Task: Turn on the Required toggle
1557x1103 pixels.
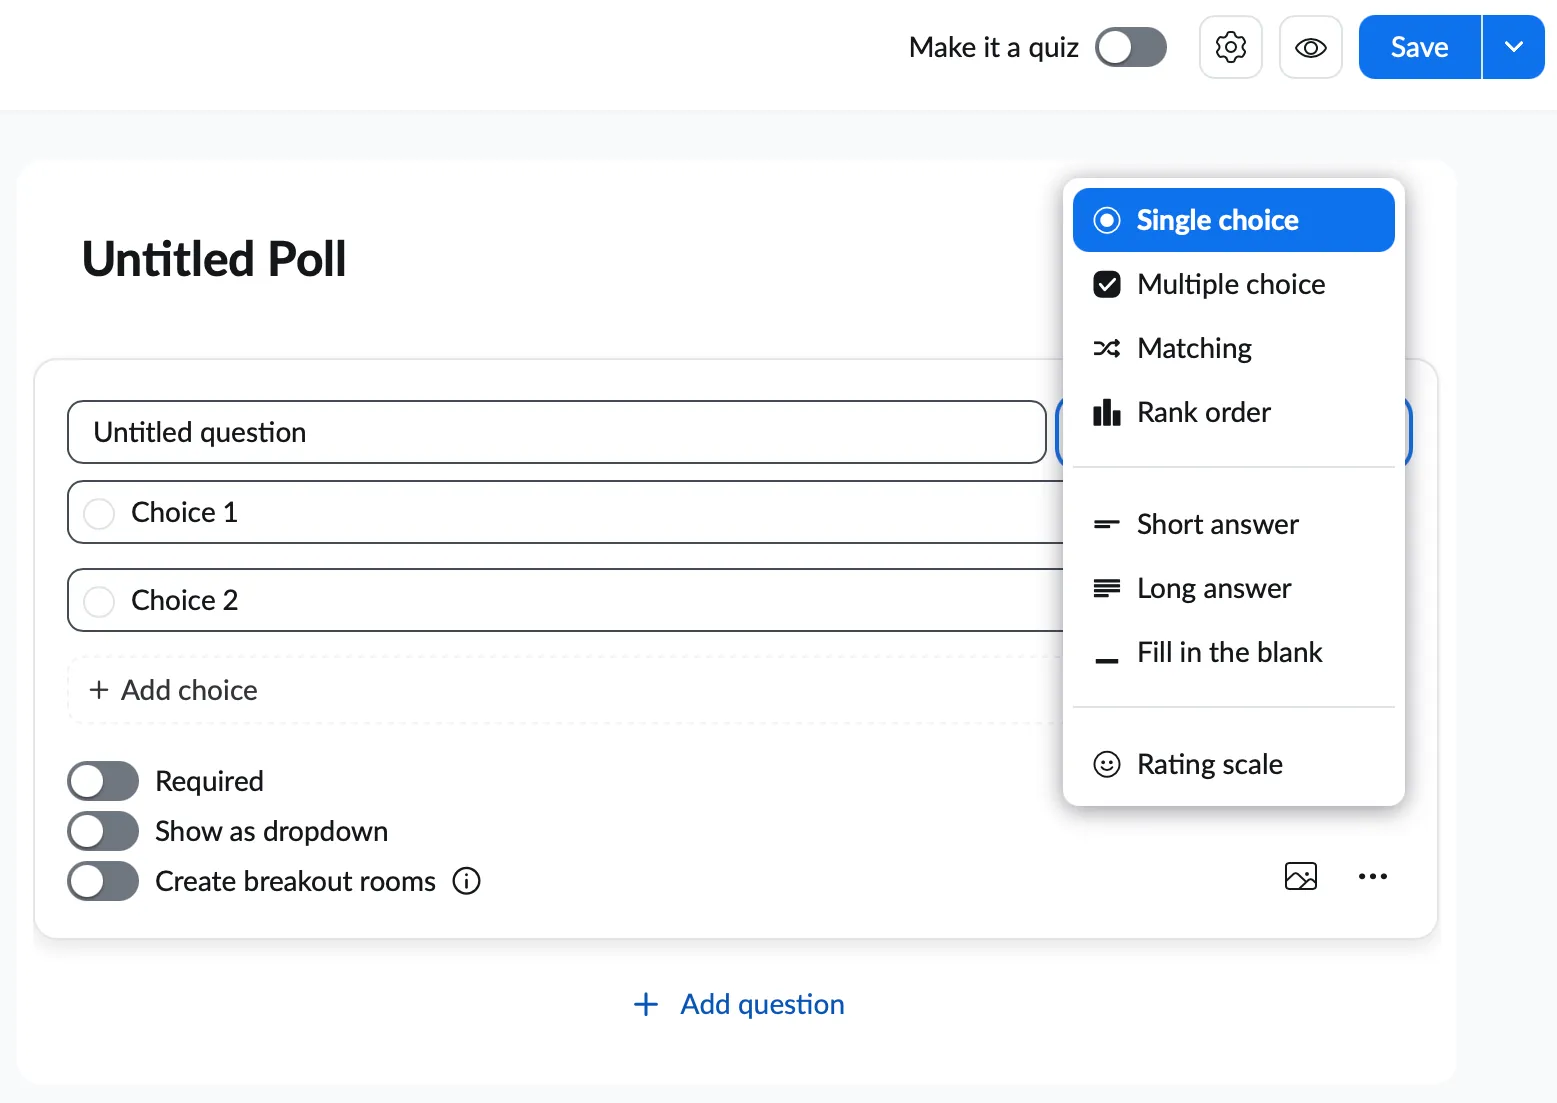Action: point(102,780)
